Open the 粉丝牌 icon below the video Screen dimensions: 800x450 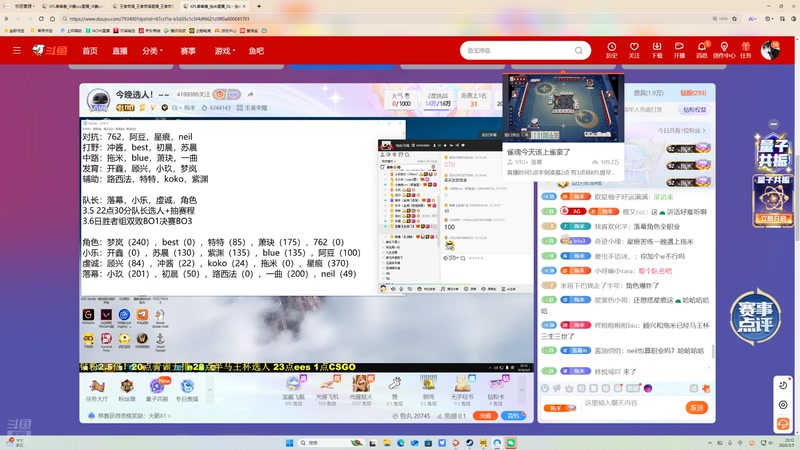click(127, 390)
